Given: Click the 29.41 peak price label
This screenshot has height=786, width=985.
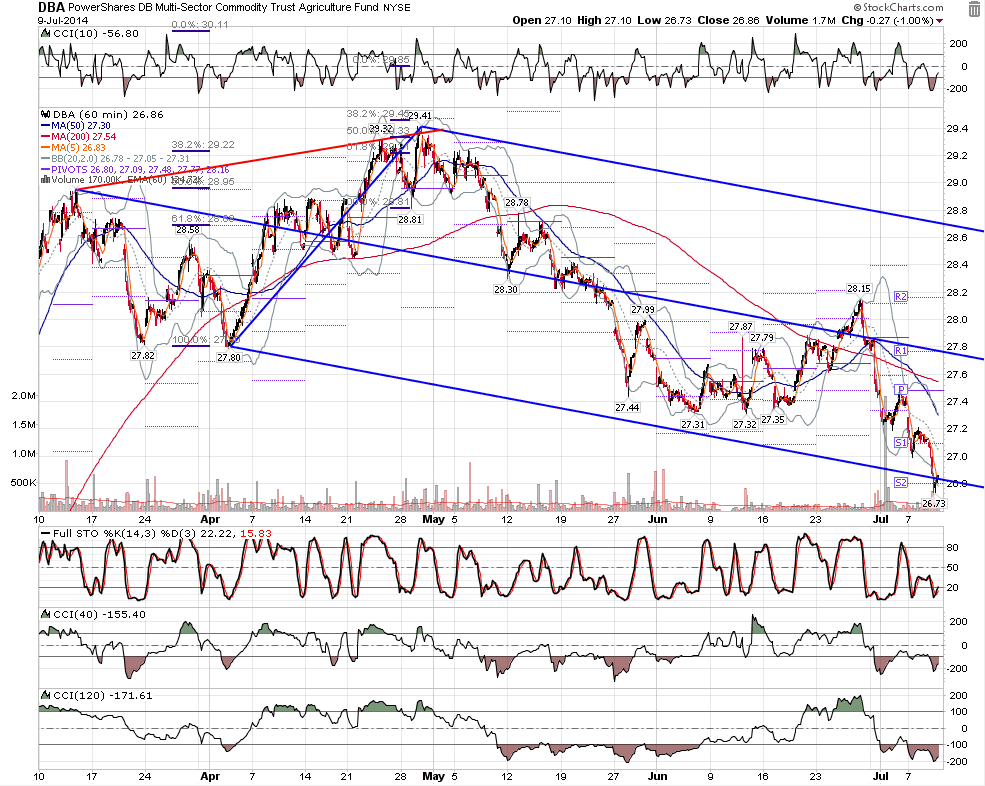Looking at the screenshot, I should 420,116.
